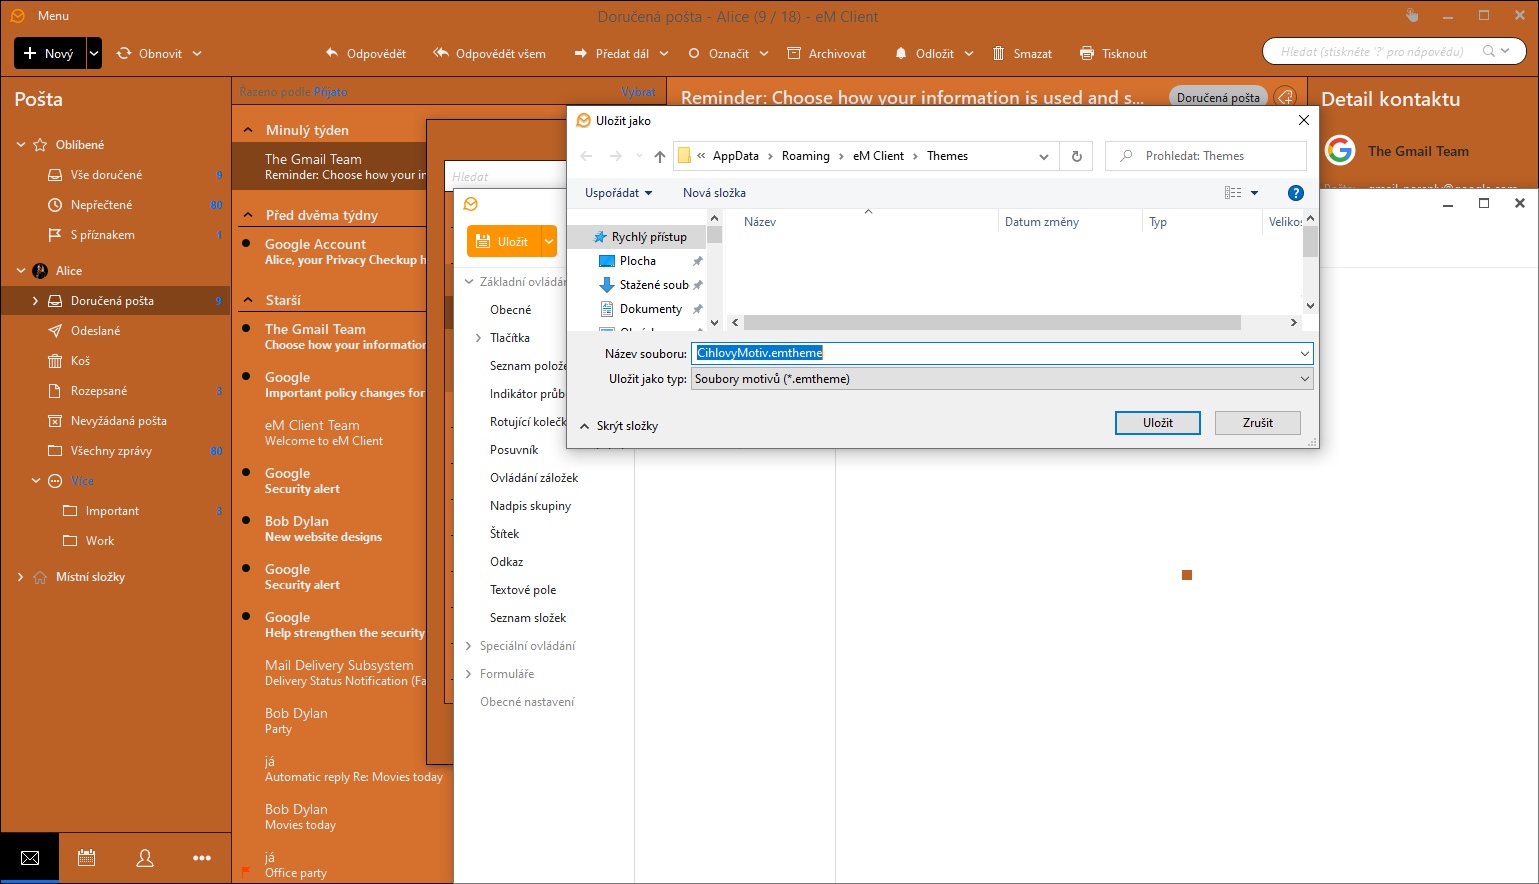Click the orange Uložit button in theme editor
This screenshot has height=884, width=1539.
tap(504, 241)
